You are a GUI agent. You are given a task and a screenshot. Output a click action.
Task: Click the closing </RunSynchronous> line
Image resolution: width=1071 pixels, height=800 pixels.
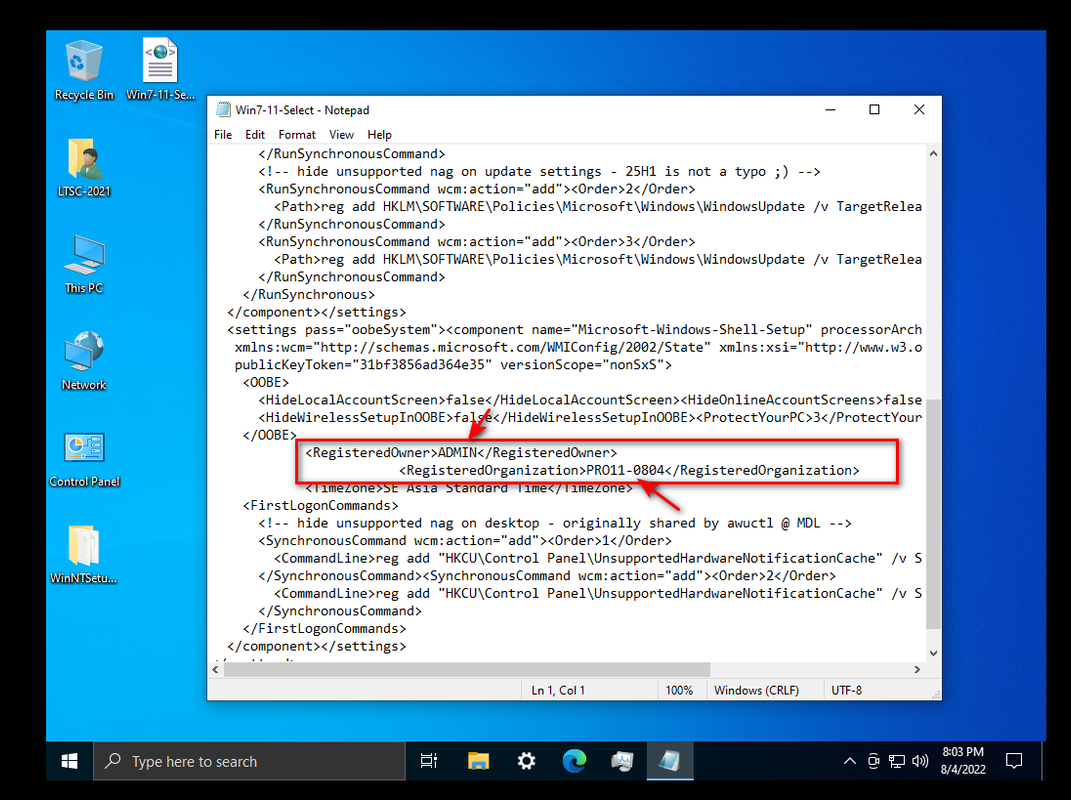(309, 294)
